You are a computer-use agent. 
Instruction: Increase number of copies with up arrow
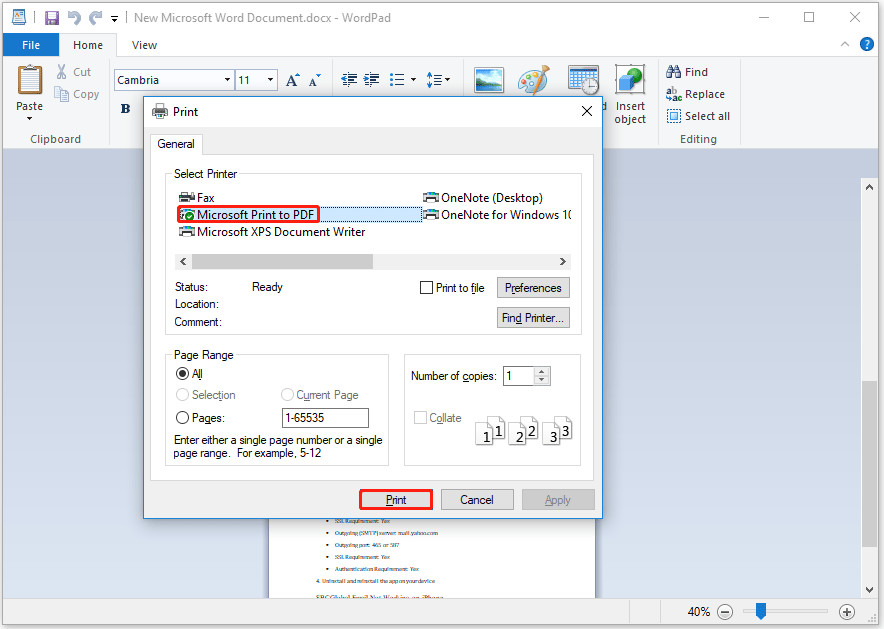point(541,371)
